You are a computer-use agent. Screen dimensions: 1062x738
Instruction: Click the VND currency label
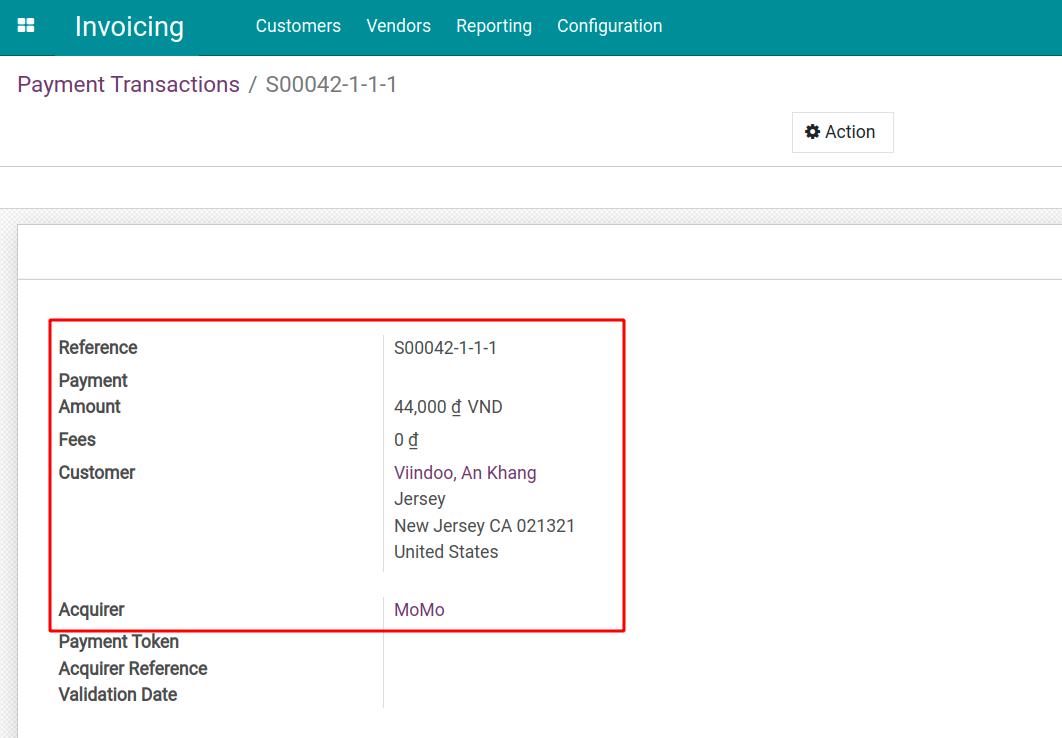[x=488, y=406]
